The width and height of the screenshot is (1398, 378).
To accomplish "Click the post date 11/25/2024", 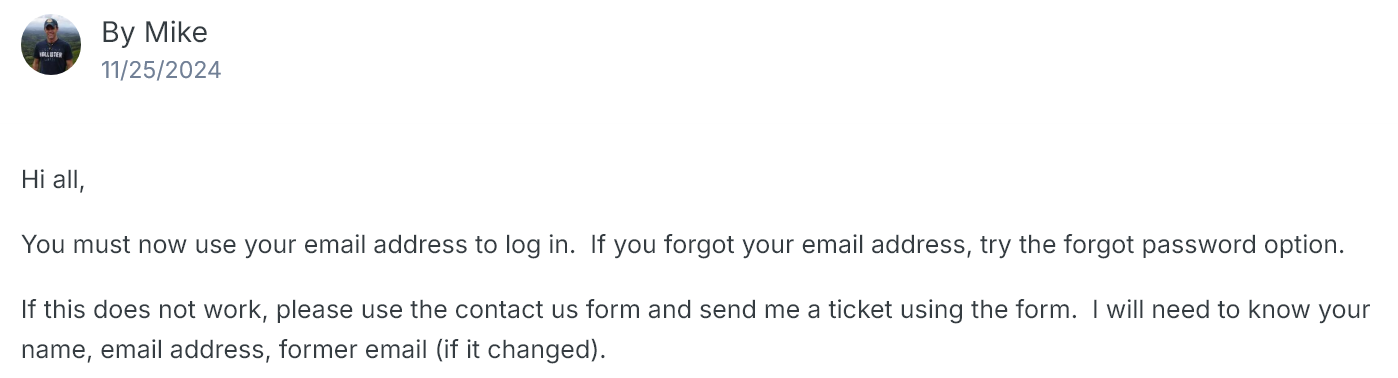I will tap(161, 70).
